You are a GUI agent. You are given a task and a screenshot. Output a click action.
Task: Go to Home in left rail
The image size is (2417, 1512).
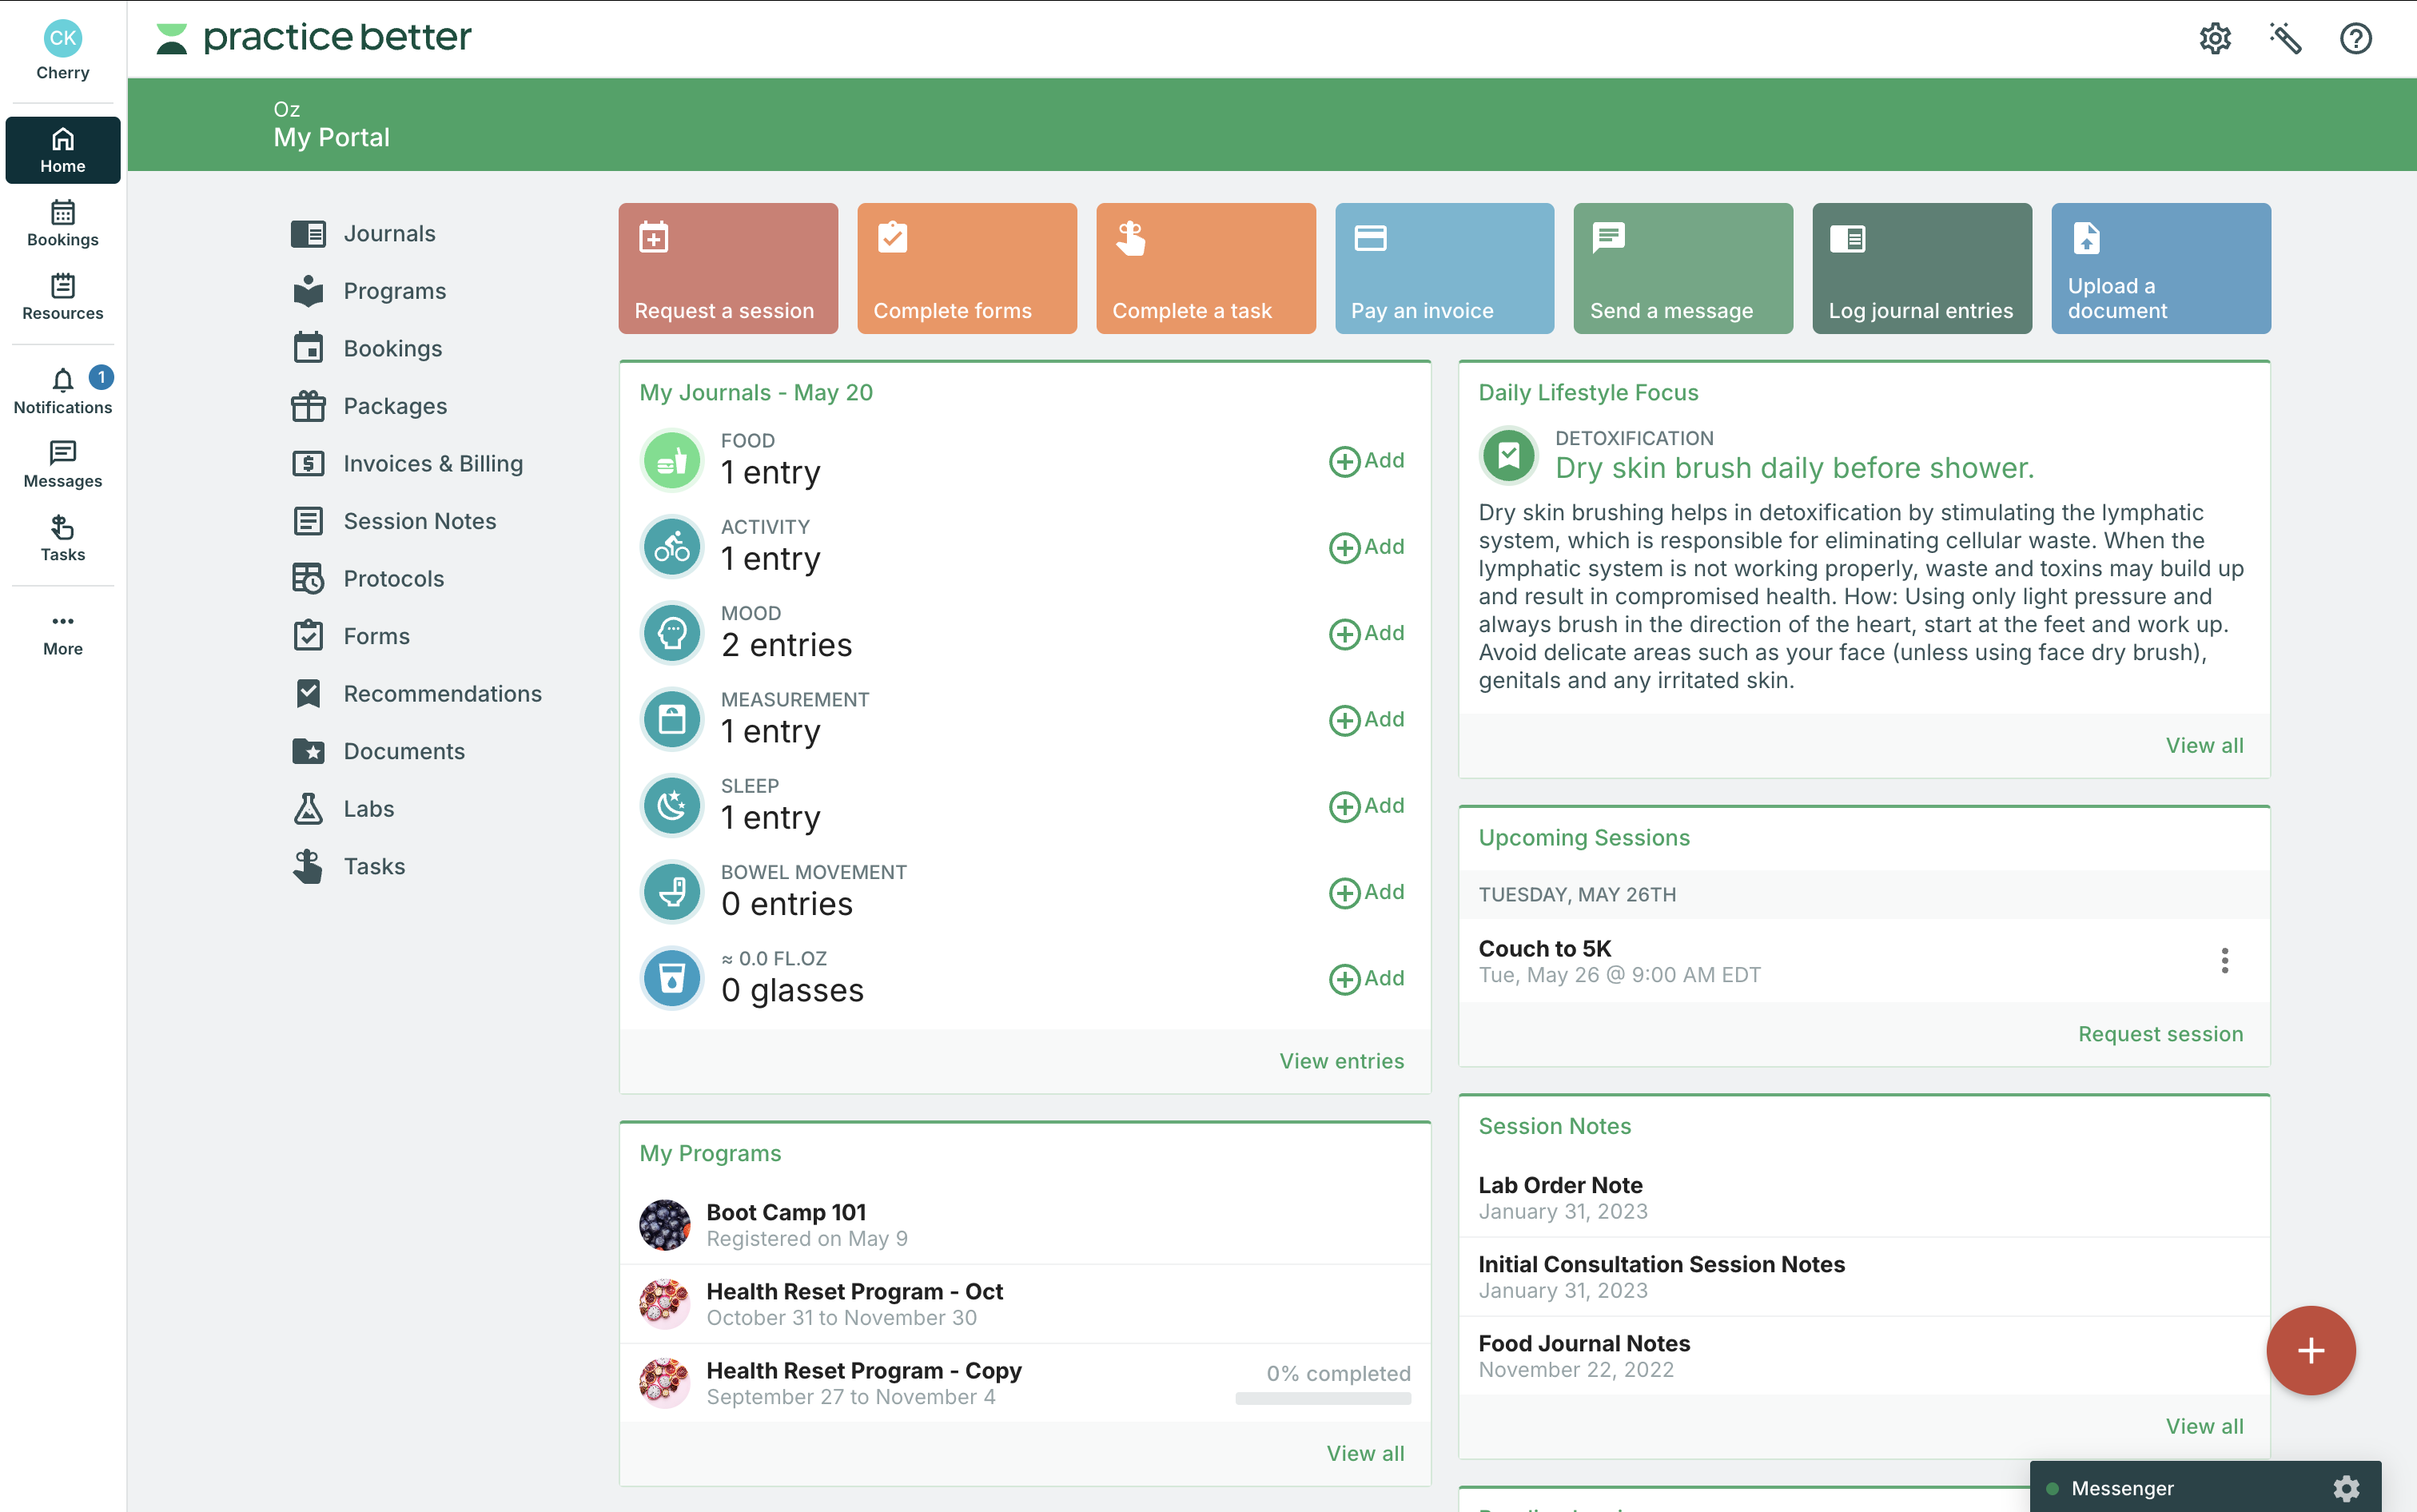(63, 150)
